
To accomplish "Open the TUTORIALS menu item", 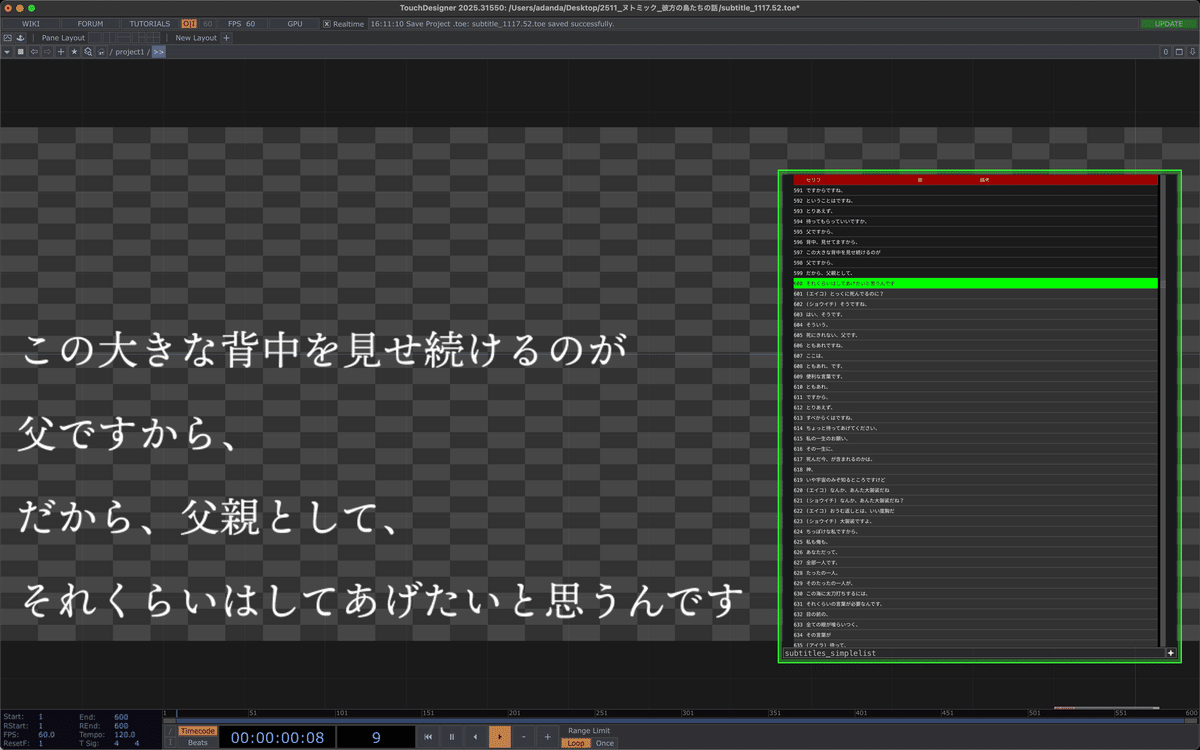I will click(x=149, y=23).
